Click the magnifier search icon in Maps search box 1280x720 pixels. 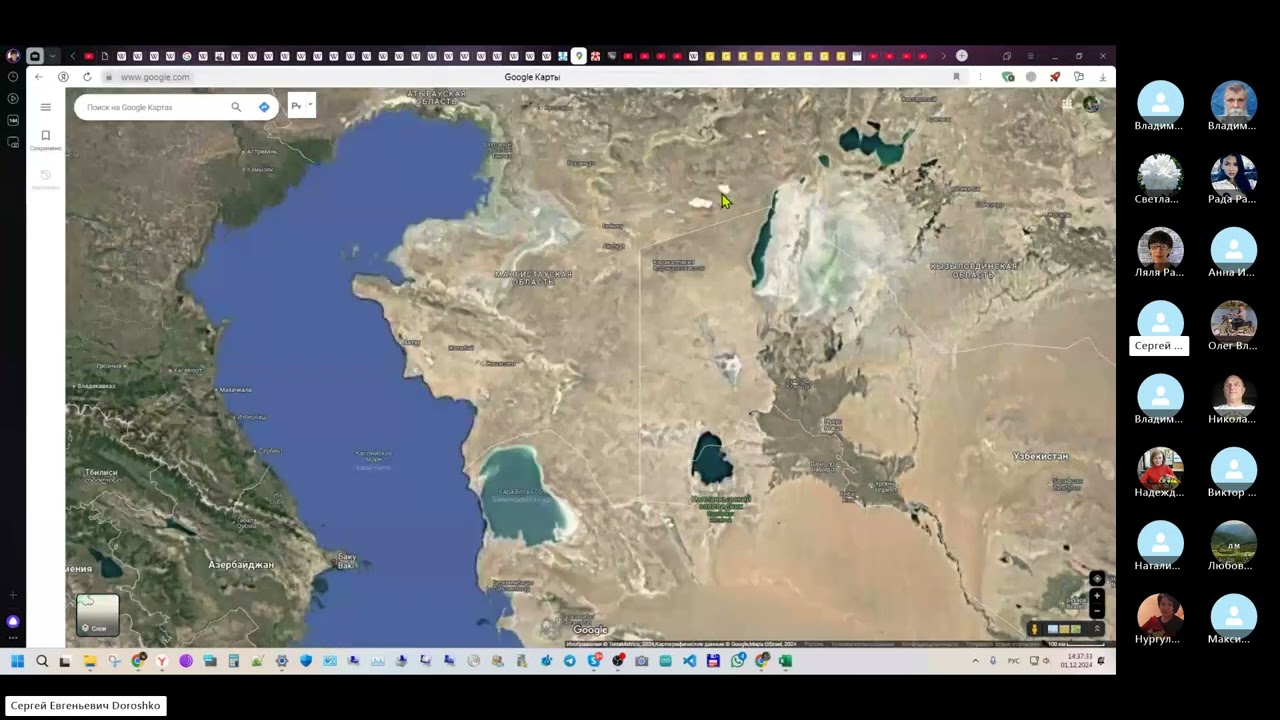236,107
